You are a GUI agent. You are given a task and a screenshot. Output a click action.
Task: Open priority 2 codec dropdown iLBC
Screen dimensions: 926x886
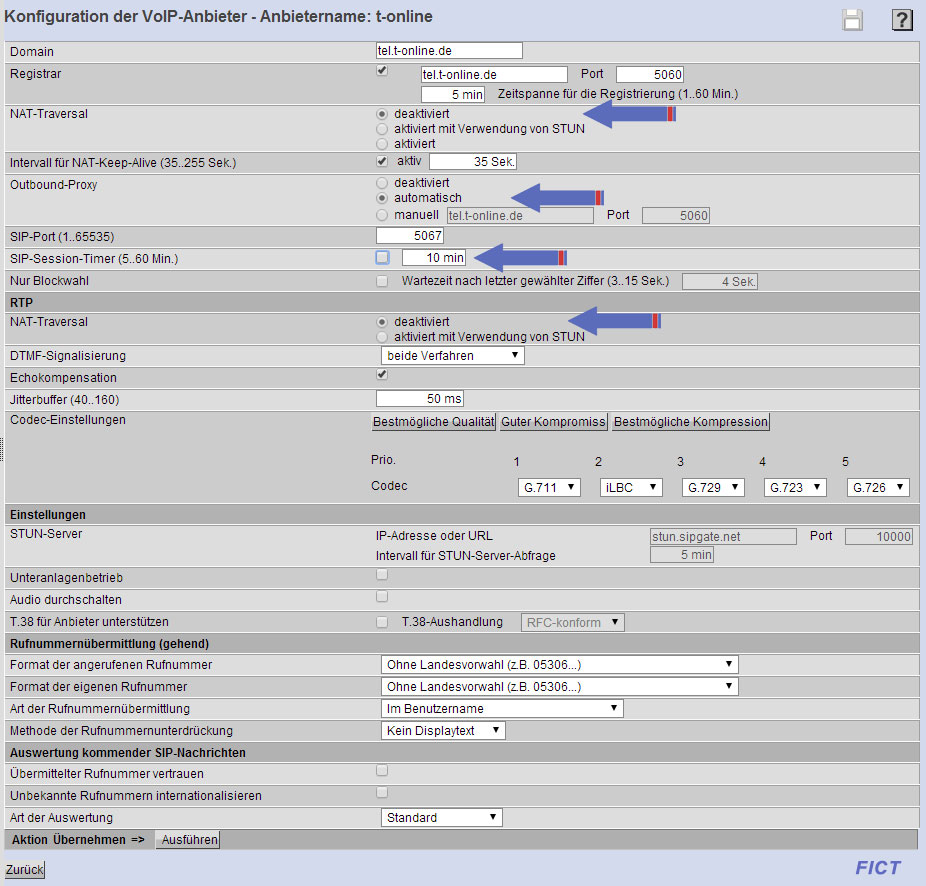coord(631,487)
